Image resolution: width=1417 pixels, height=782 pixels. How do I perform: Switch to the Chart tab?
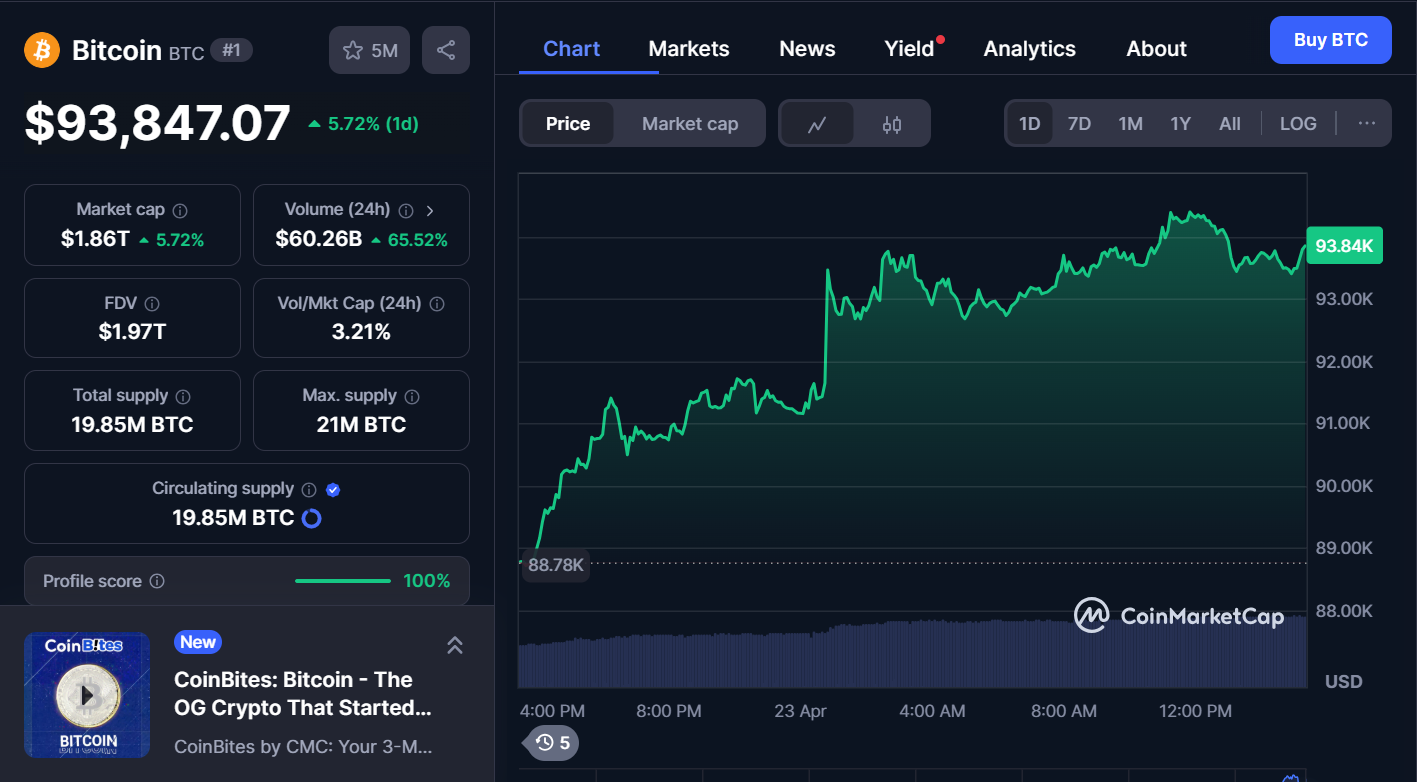coord(572,49)
